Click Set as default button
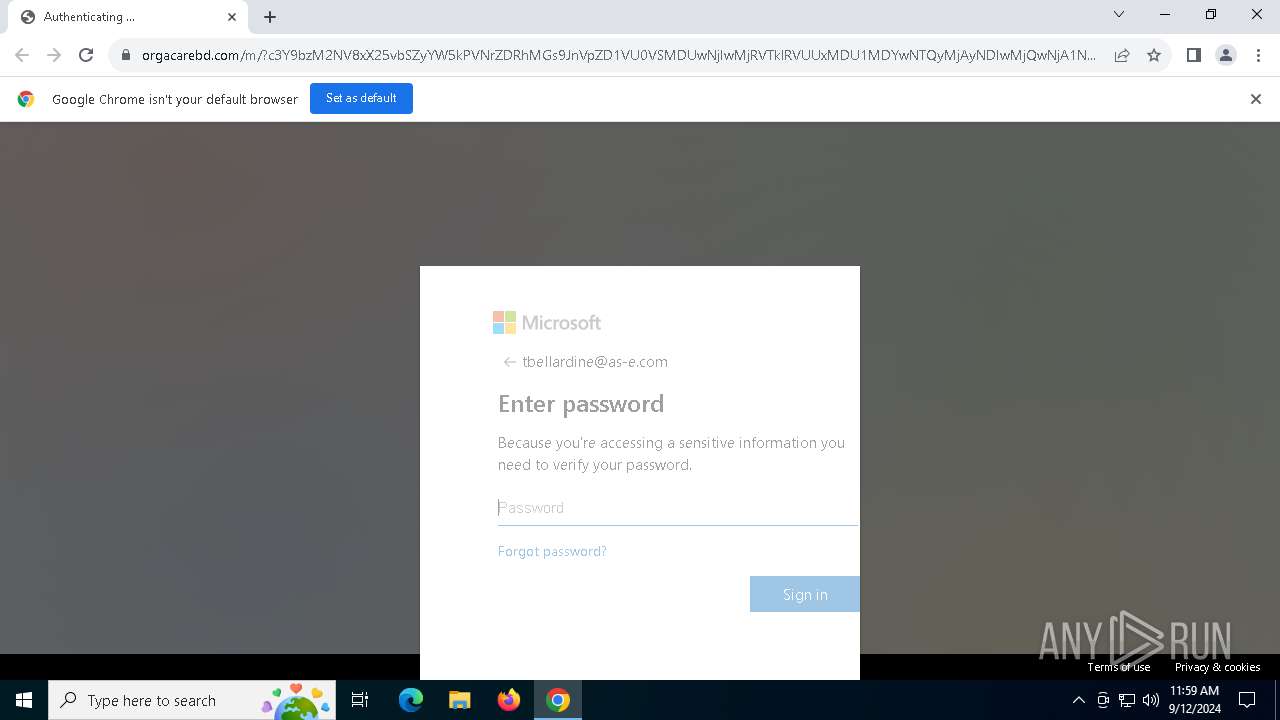1280x720 pixels. click(361, 98)
